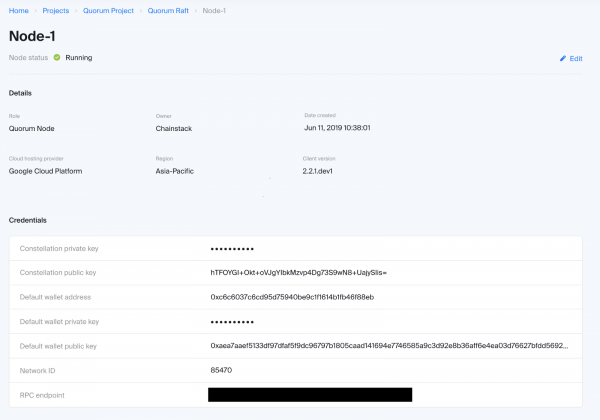Click the pencil icon beside Edit
Image resolution: width=600 pixels, height=420 pixels.
click(563, 59)
